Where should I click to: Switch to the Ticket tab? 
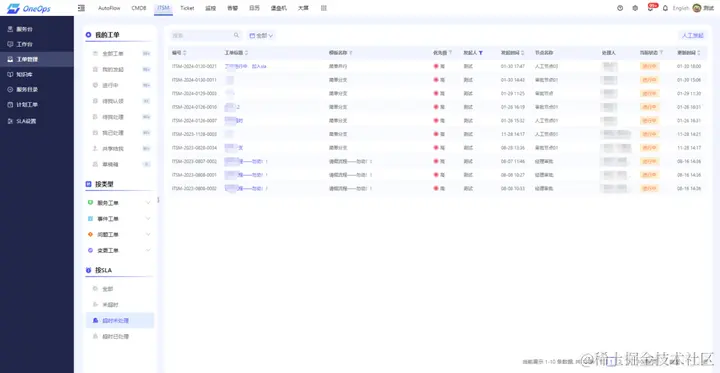click(x=187, y=8)
